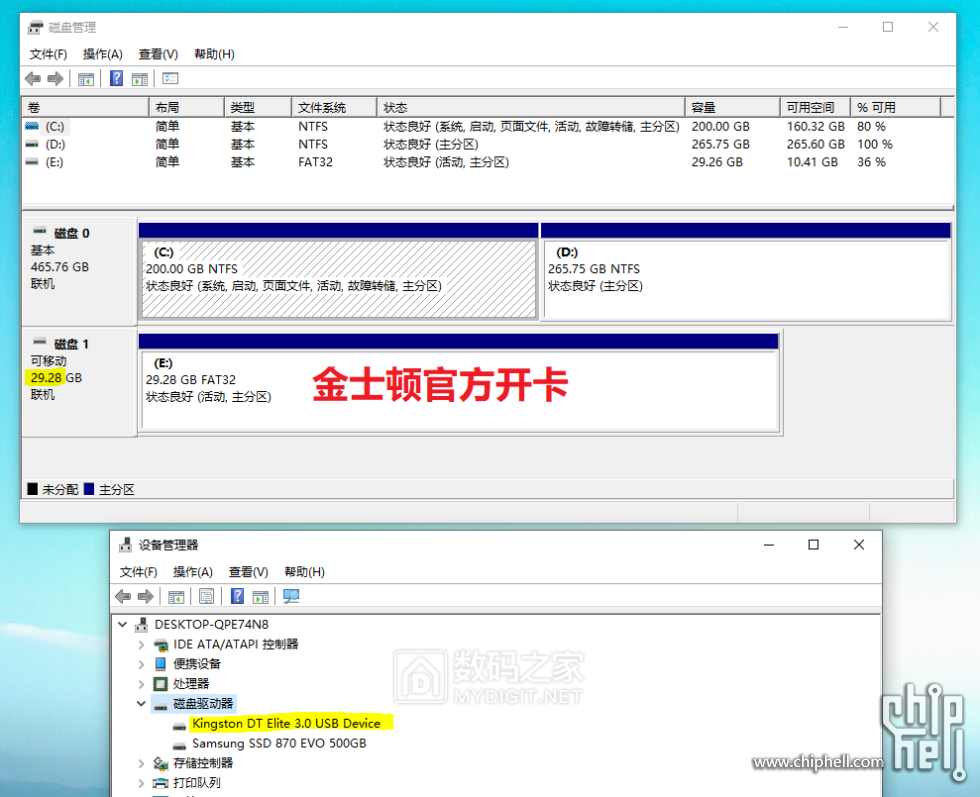The width and height of the screenshot is (980, 797).
Task: Open the checklist settings icon in Disk Management
Action: [x=170, y=78]
